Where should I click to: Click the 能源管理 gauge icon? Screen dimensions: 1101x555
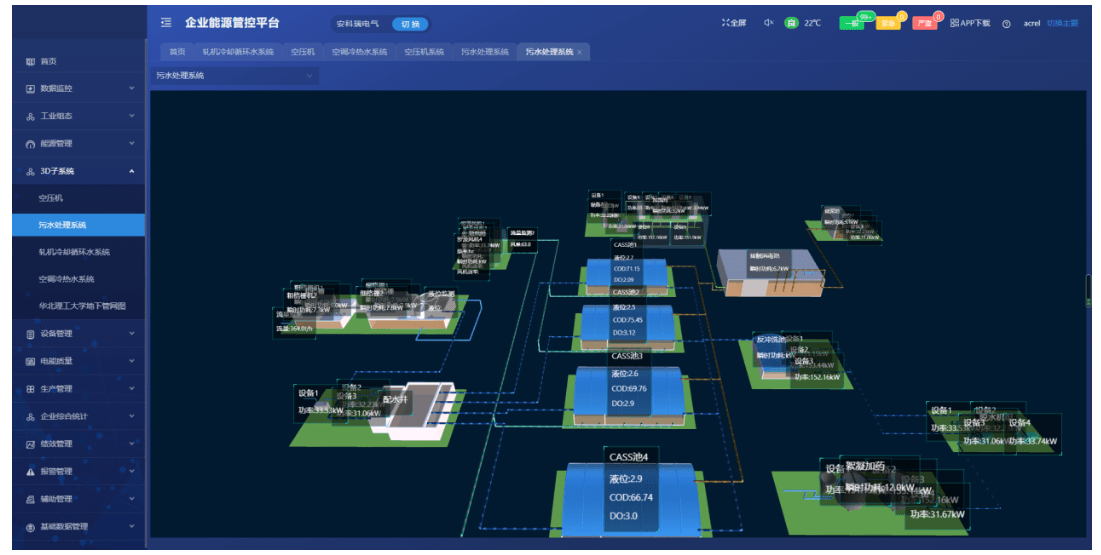(30, 144)
